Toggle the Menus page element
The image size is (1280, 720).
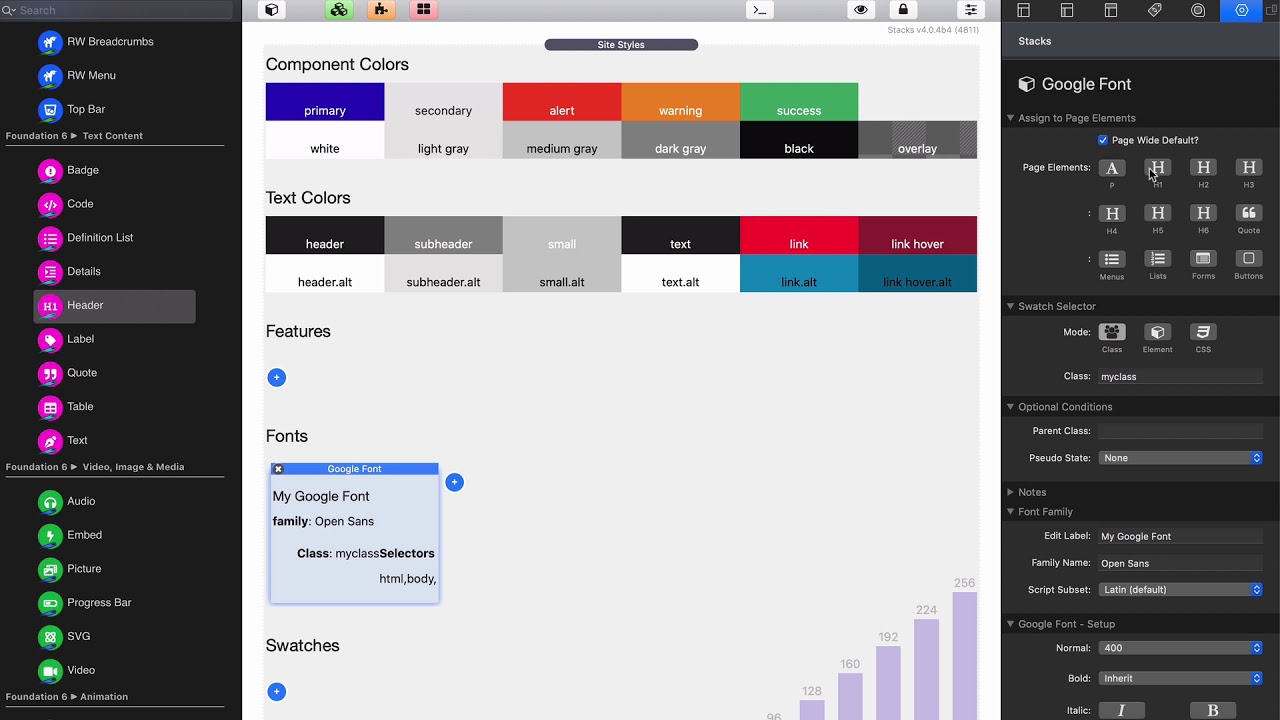tap(1112, 259)
